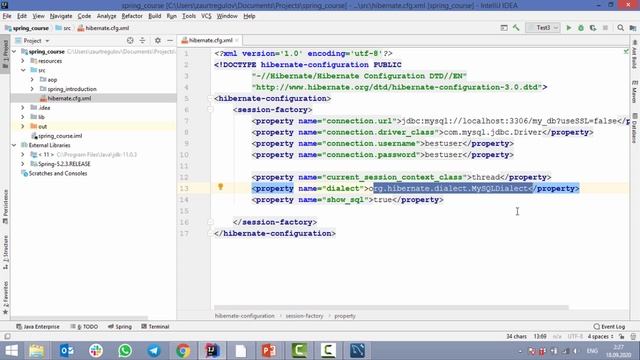Open Telegram from taskbar
This screenshot has width=640, height=360.
coord(154,351)
